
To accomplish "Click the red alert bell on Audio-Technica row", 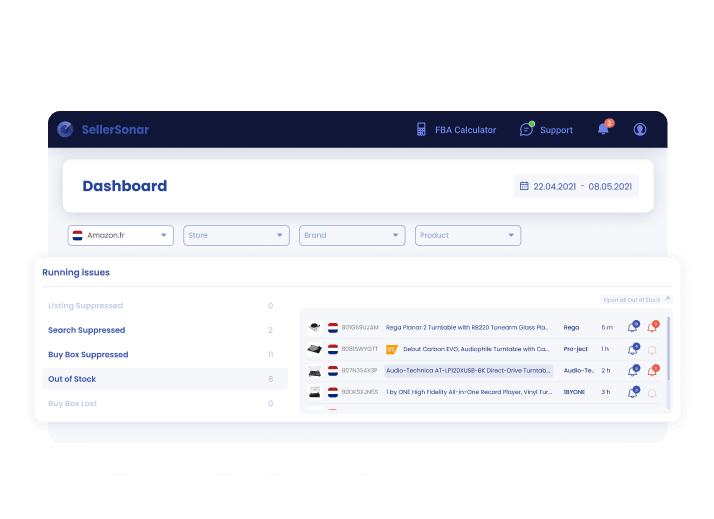I will 653,371.
